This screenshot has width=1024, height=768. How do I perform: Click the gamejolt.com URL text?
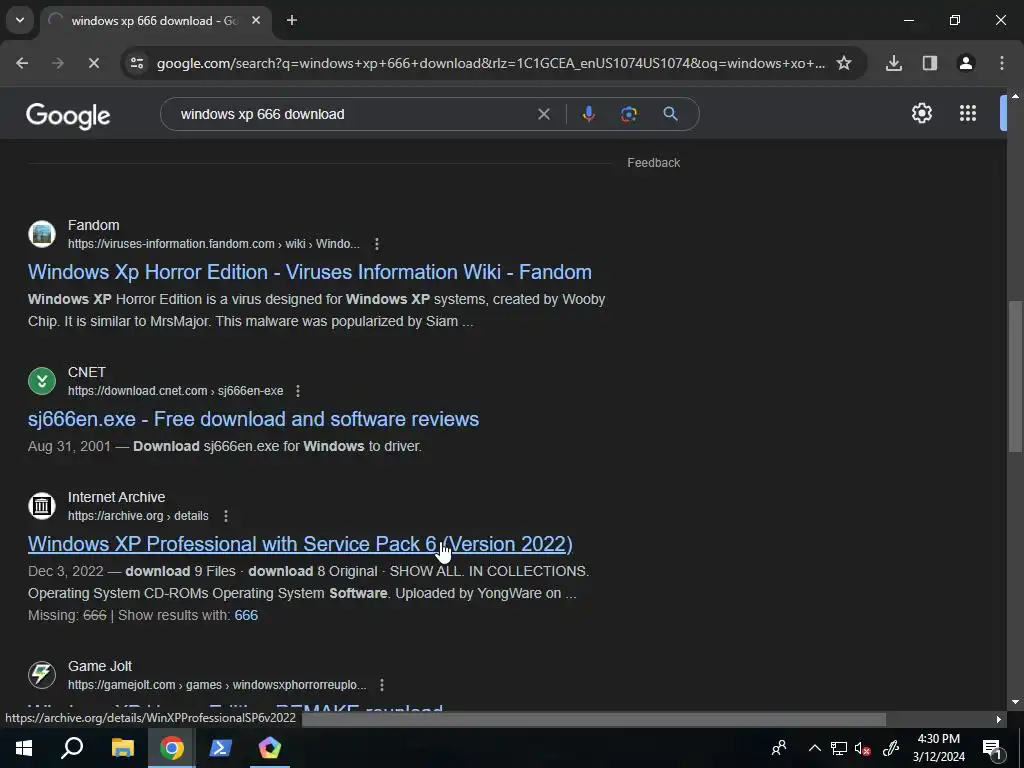(217, 685)
